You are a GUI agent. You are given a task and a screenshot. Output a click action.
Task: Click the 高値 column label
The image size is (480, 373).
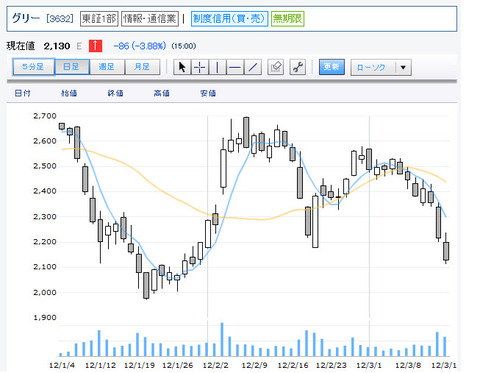point(162,93)
